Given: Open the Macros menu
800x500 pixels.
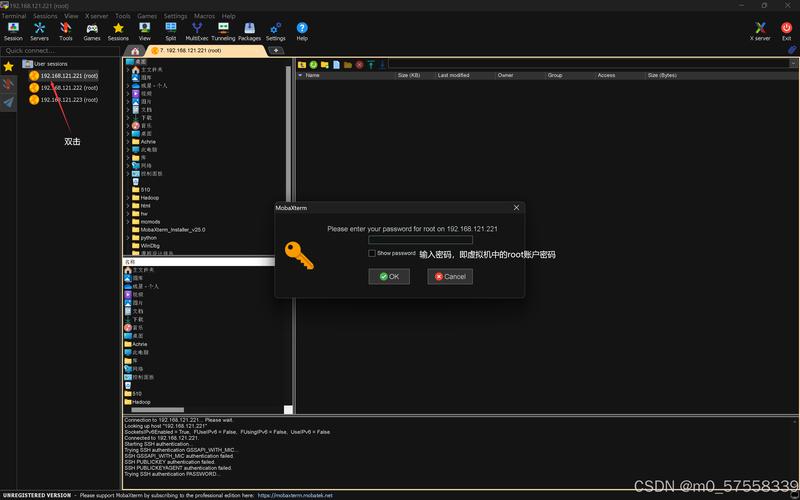Looking at the screenshot, I should pos(204,16).
